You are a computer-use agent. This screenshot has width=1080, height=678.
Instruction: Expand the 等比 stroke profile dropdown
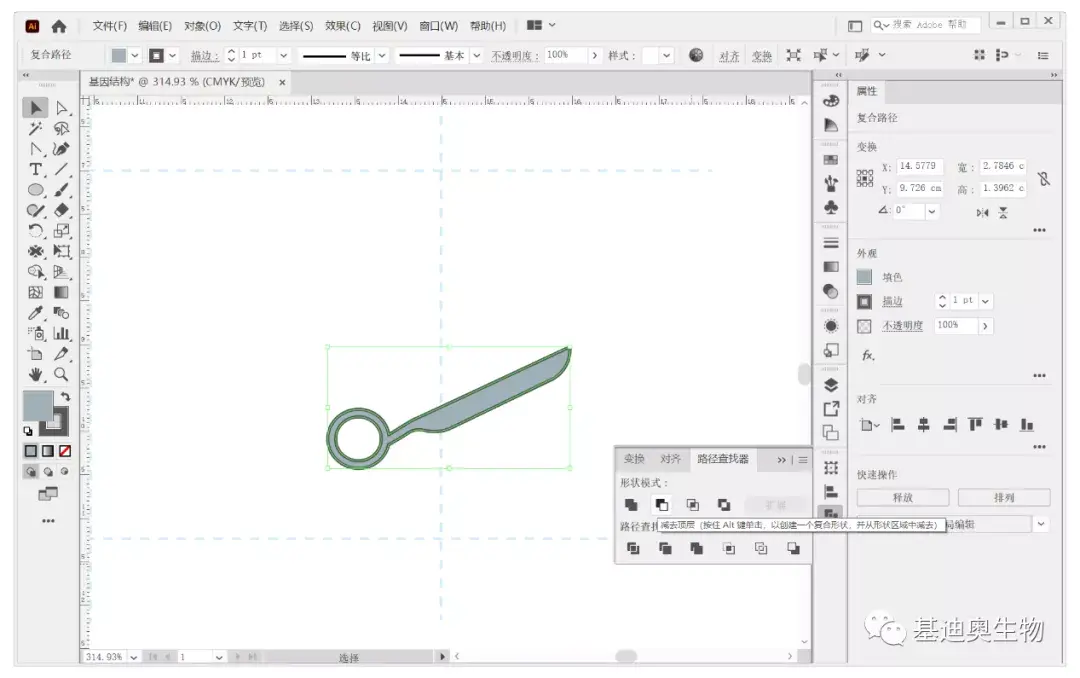pos(382,55)
